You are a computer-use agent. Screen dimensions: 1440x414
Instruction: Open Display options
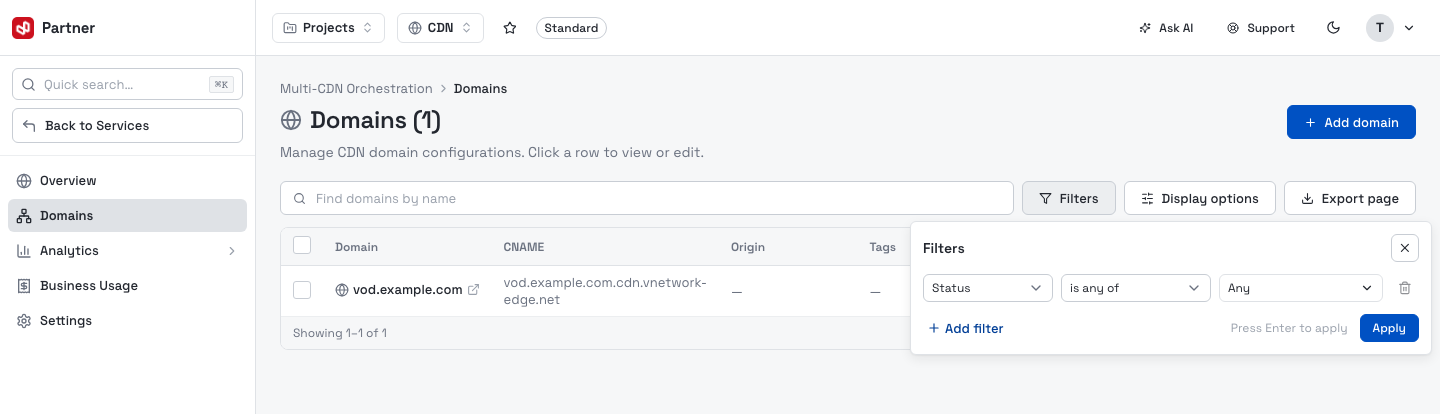[x=1200, y=198]
